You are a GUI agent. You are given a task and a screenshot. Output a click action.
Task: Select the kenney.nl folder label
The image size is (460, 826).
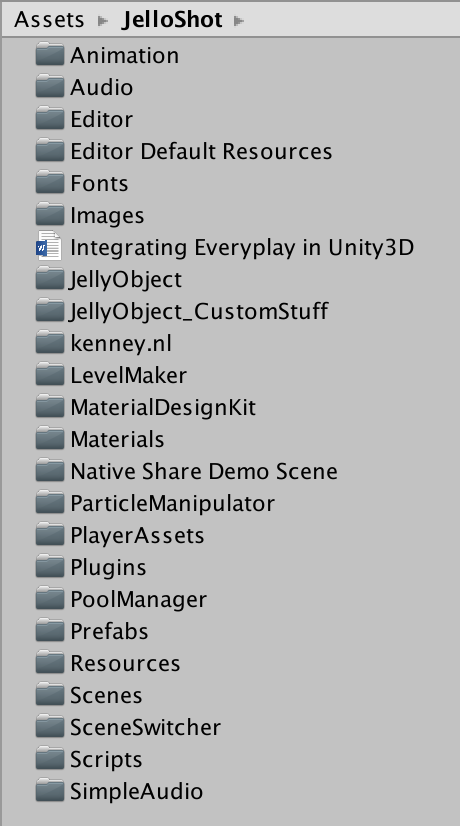coord(121,343)
